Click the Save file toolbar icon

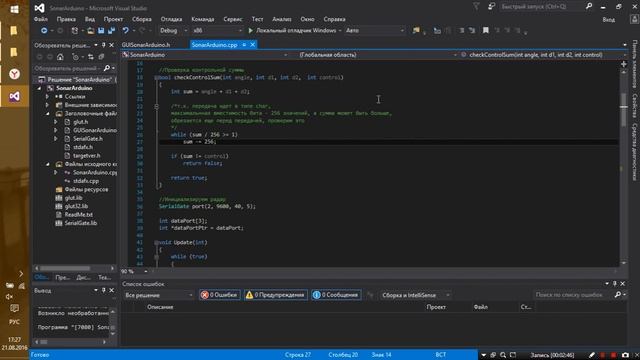pyautogui.click(x=101, y=31)
